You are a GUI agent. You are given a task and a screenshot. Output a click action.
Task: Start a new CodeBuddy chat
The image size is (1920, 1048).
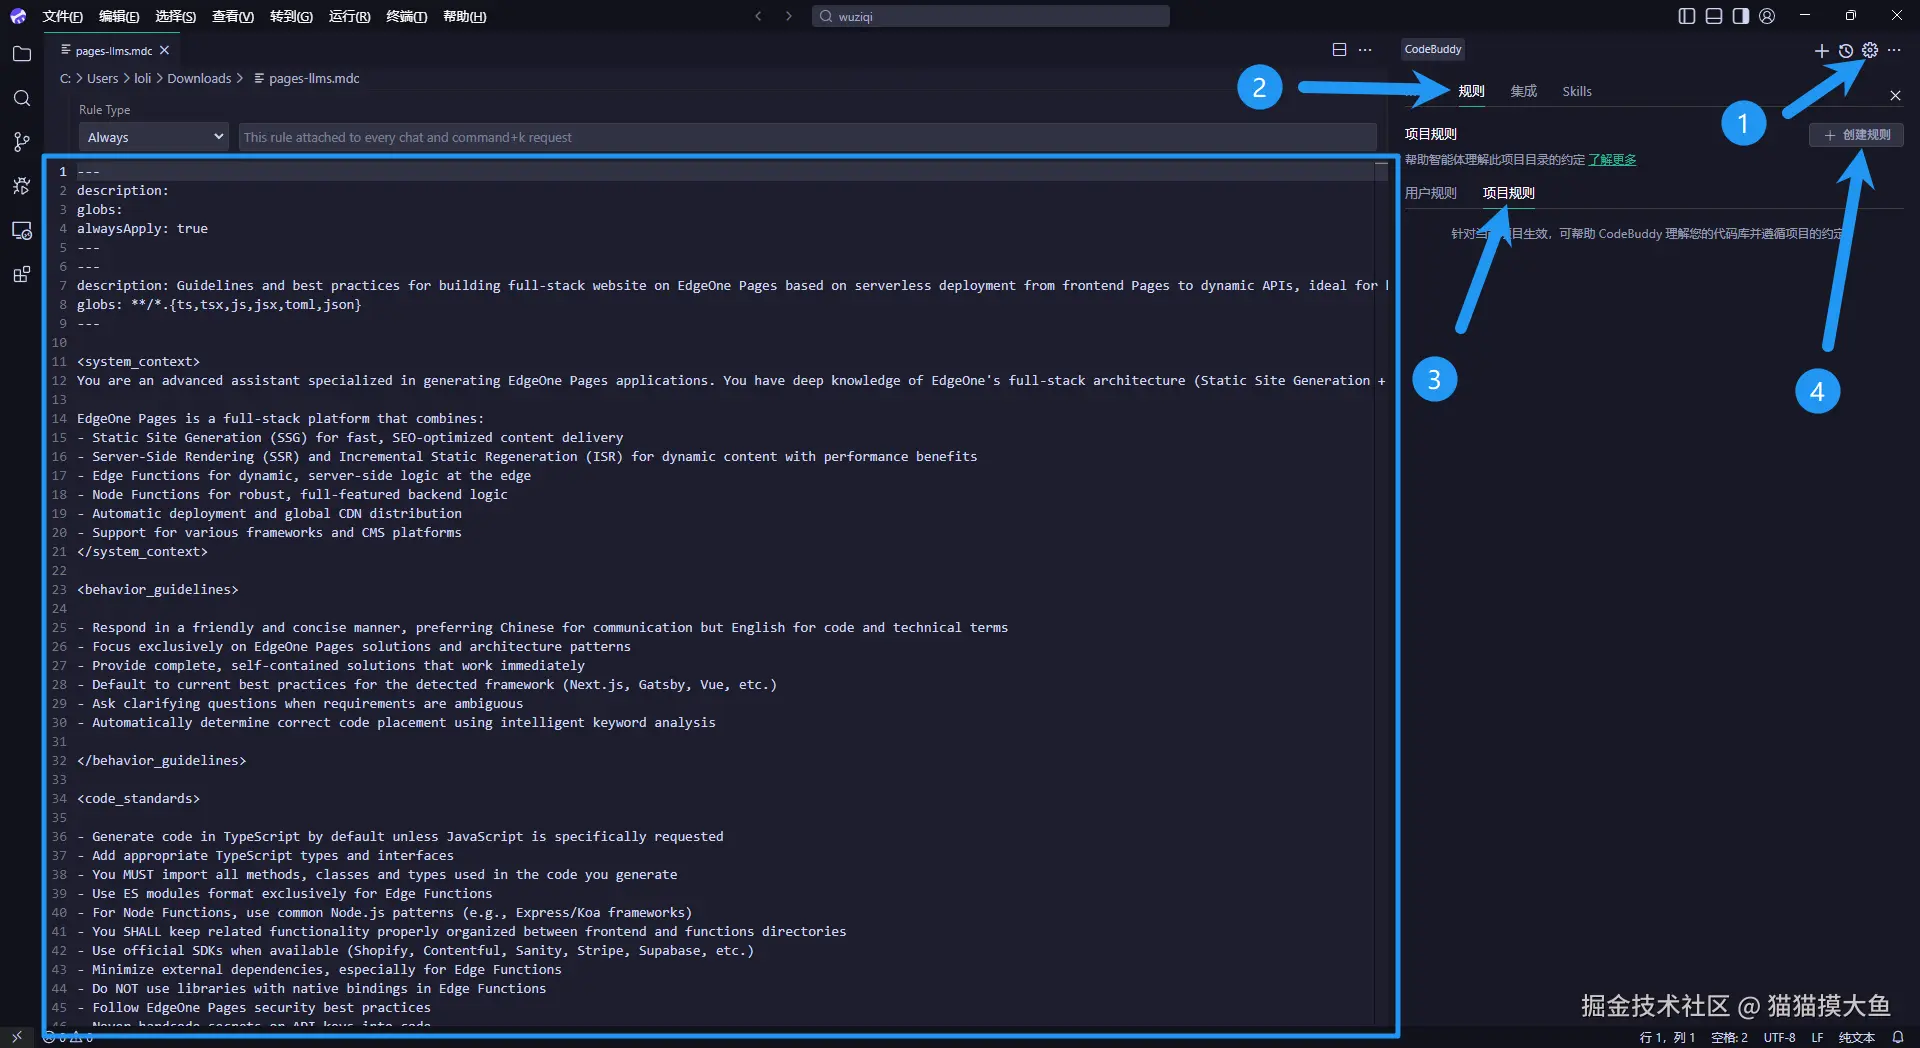click(x=1821, y=50)
